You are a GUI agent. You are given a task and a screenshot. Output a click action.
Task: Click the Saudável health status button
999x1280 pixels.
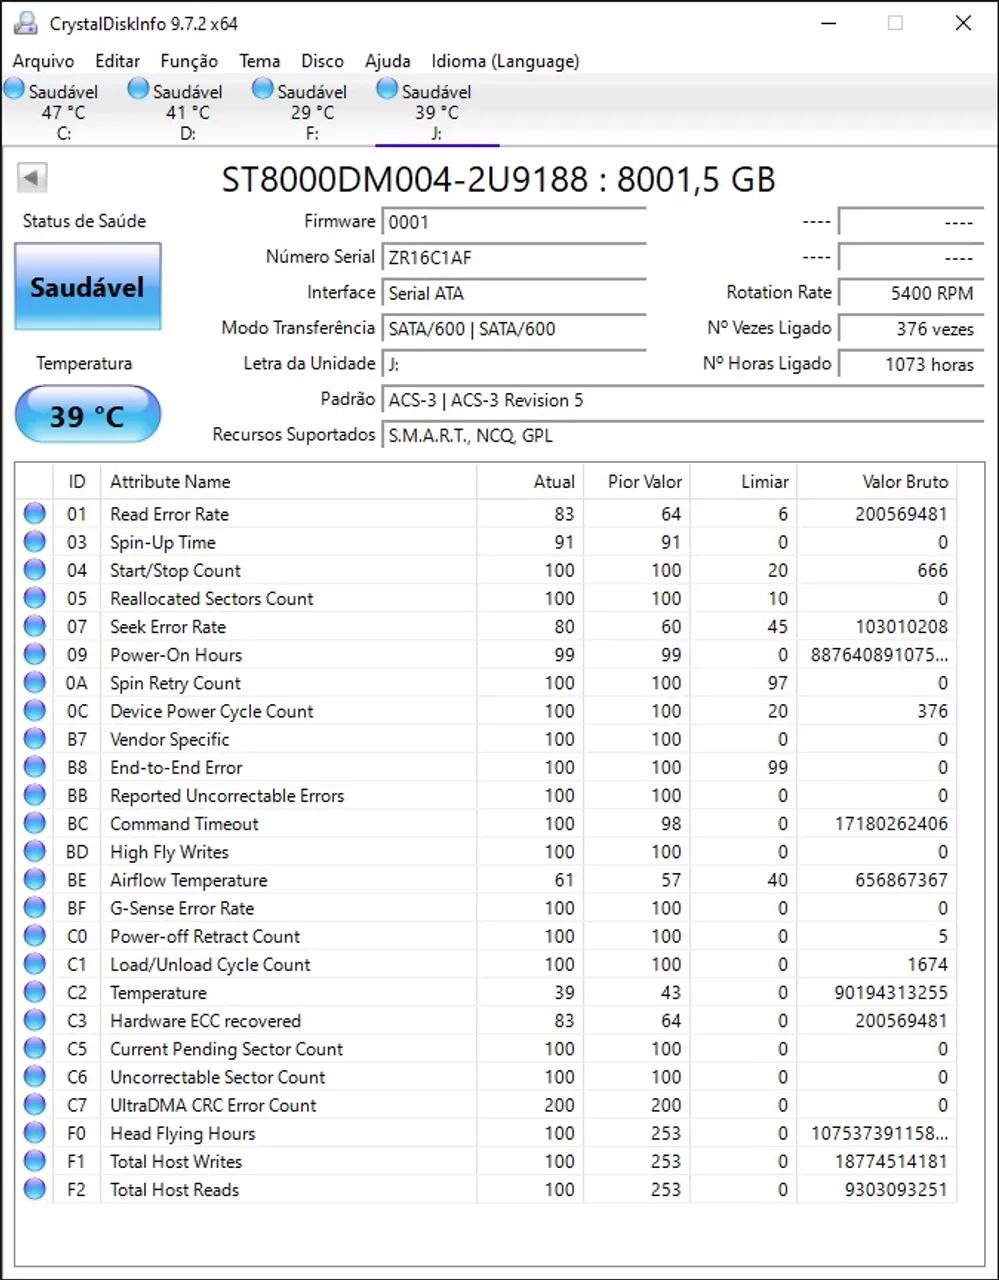pos(87,287)
